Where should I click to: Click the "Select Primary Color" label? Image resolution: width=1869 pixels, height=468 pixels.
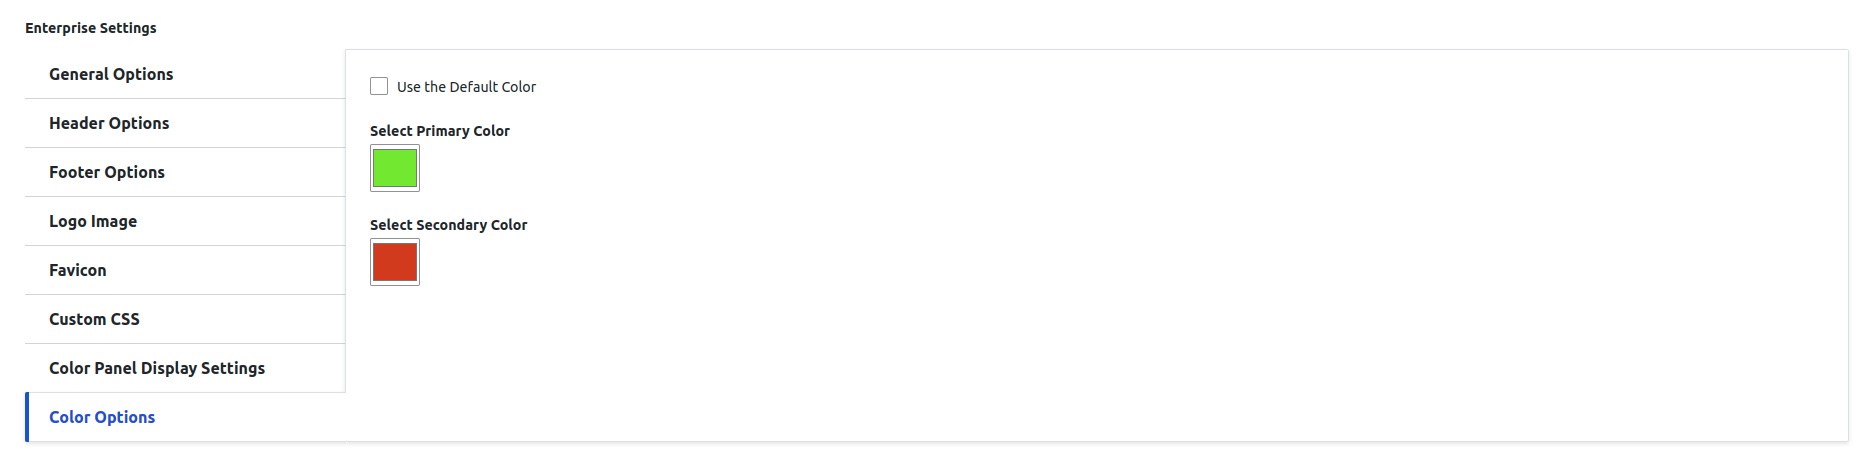[x=440, y=131]
